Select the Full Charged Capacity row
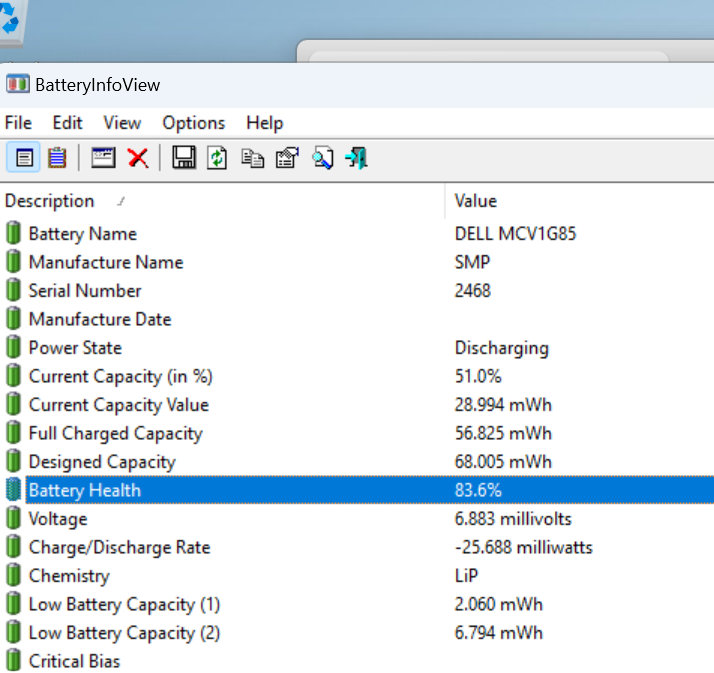The width and height of the screenshot is (714, 673). pyautogui.click(x=357, y=433)
